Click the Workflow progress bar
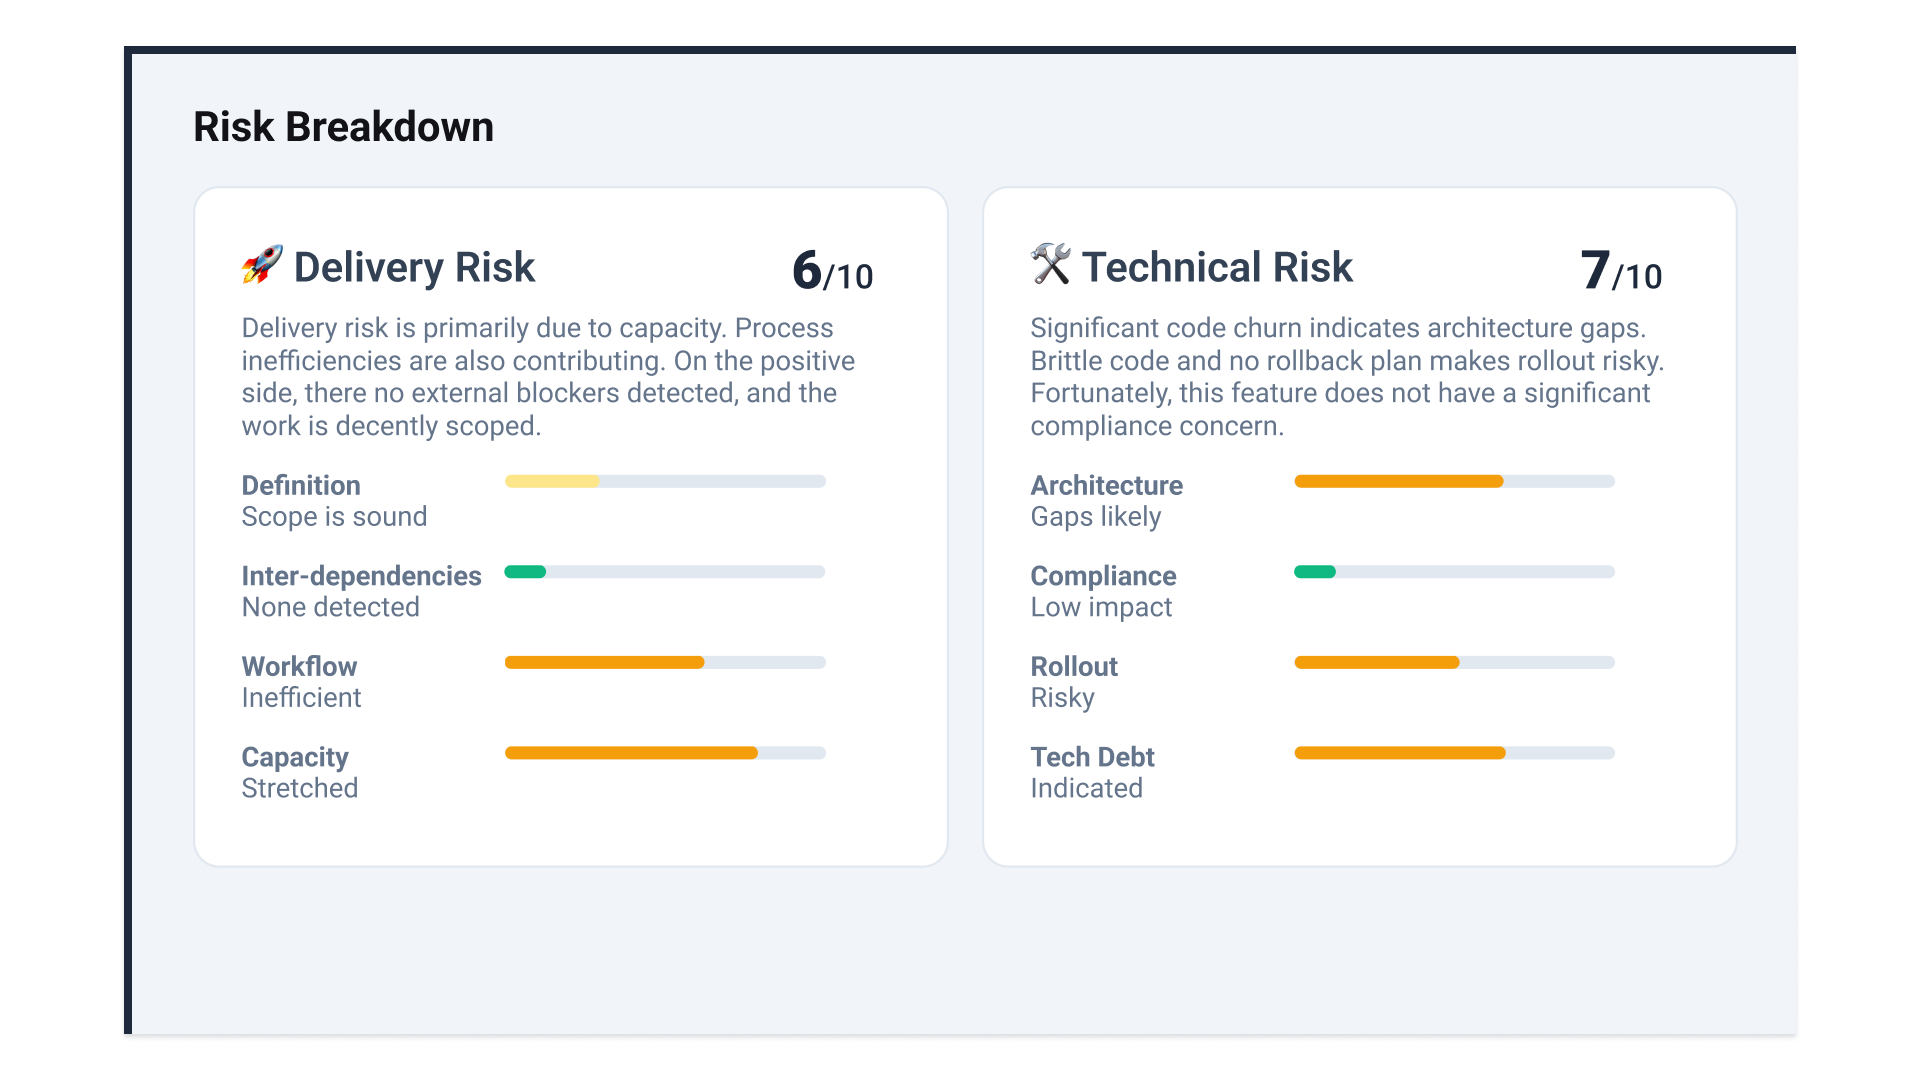The image size is (1920, 1080). [665, 663]
